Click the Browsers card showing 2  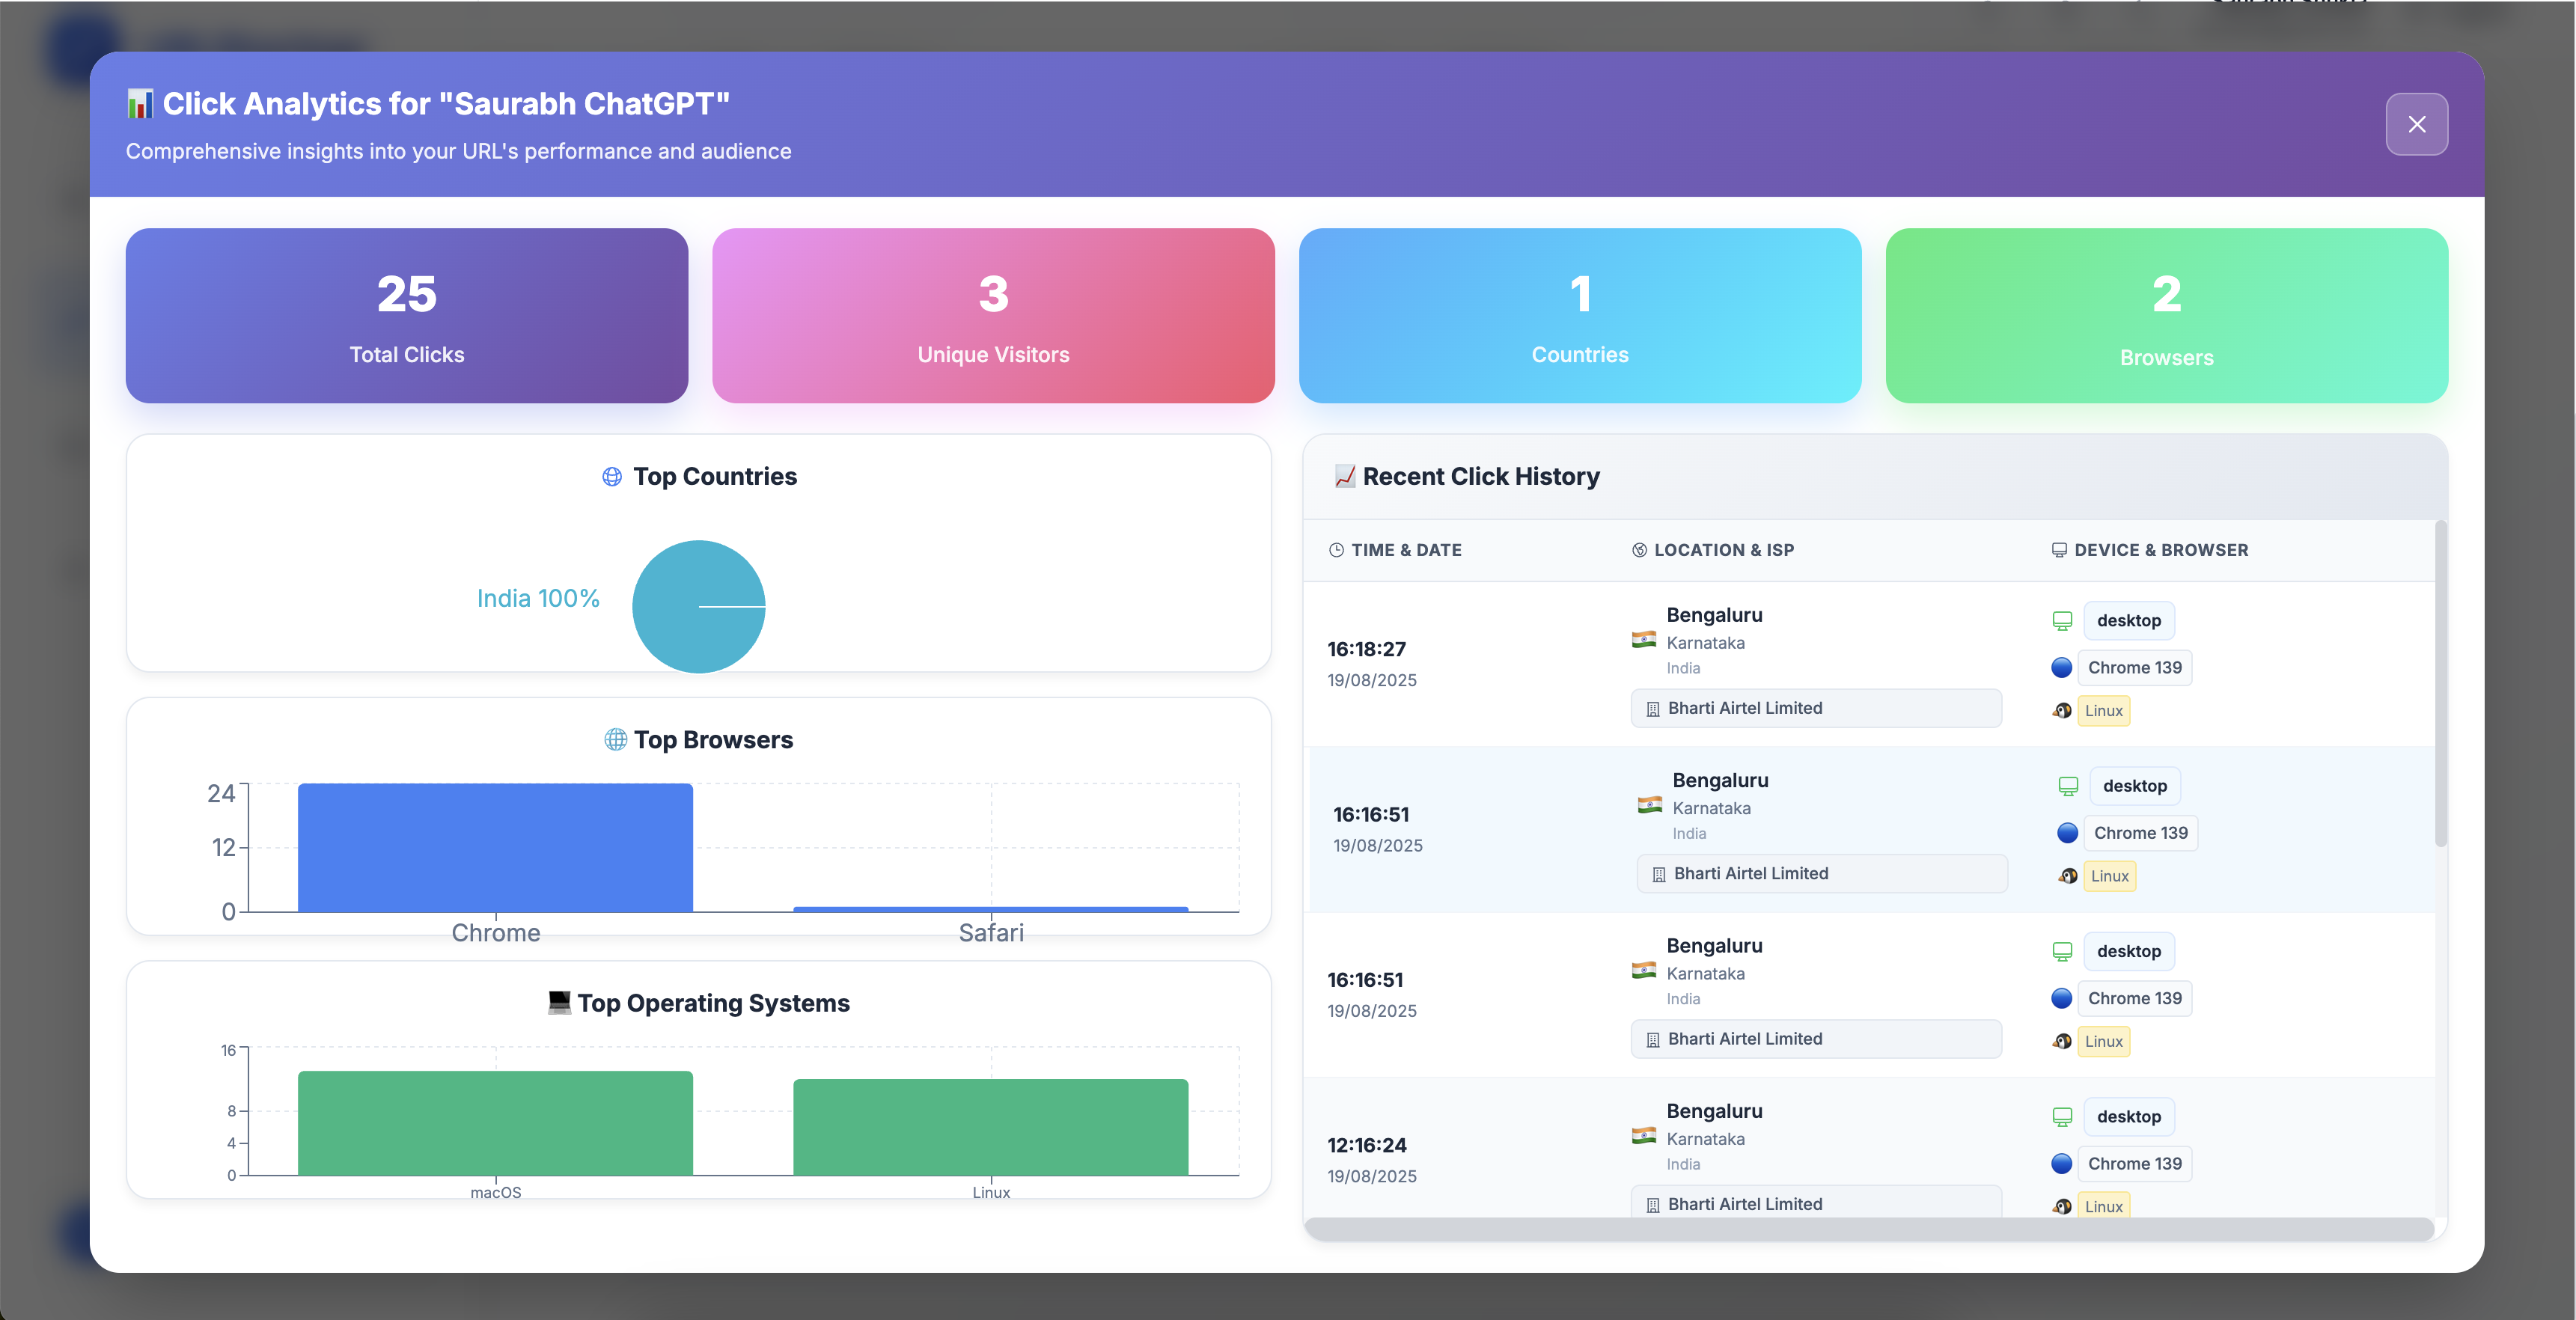[2167, 316]
